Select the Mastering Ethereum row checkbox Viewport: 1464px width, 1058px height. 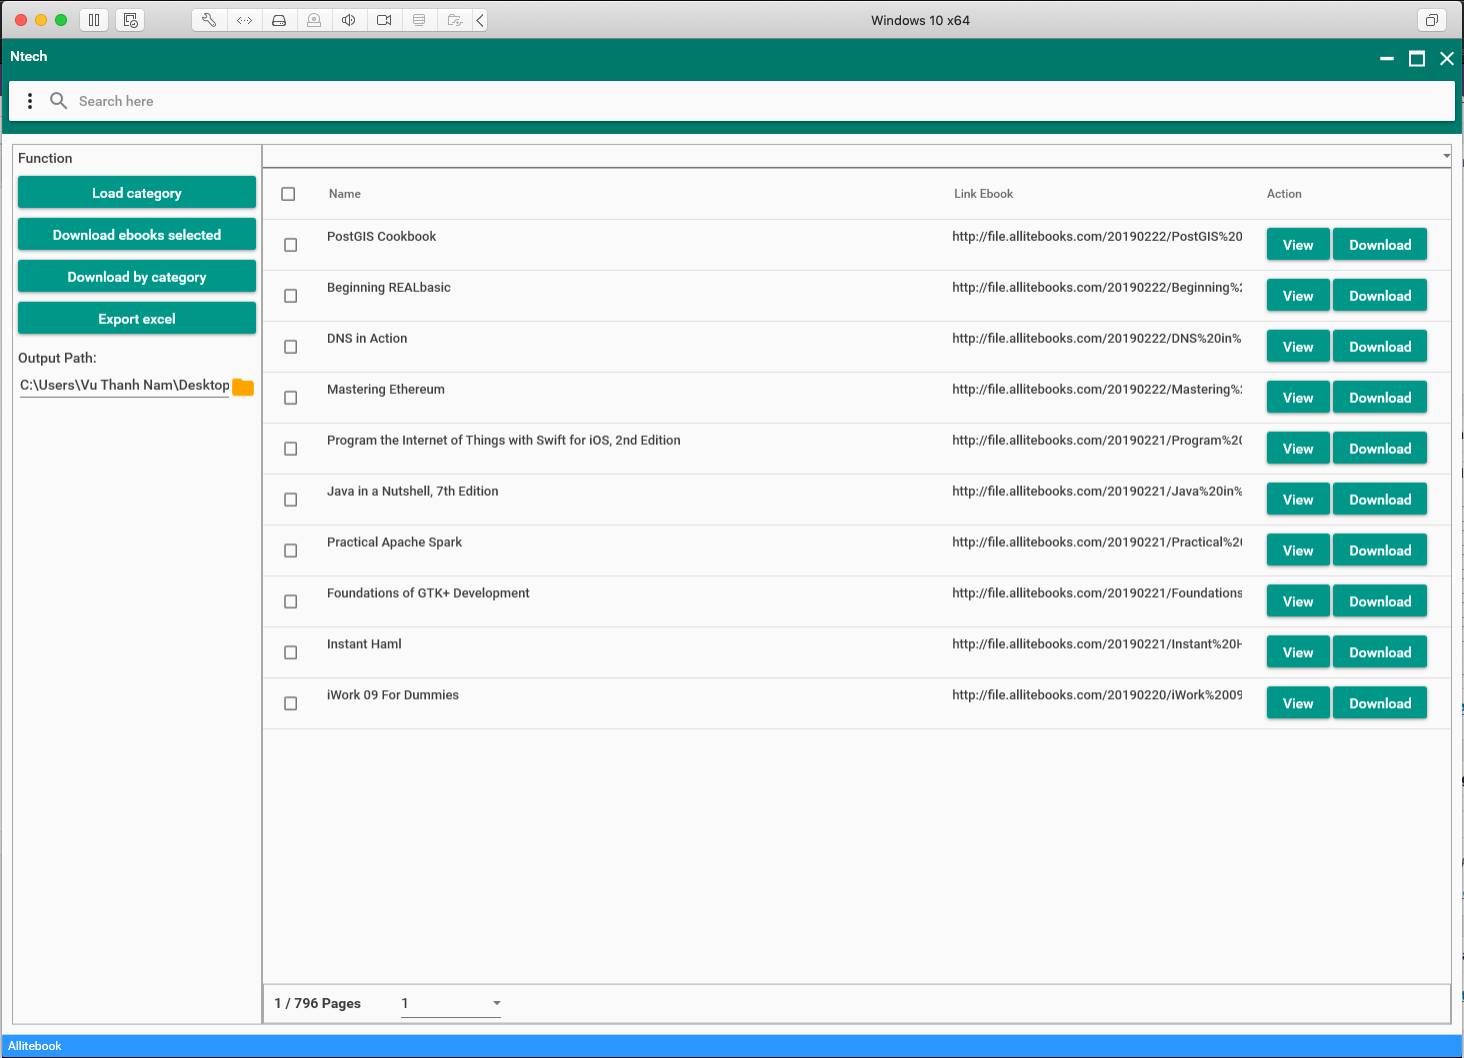coord(291,398)
